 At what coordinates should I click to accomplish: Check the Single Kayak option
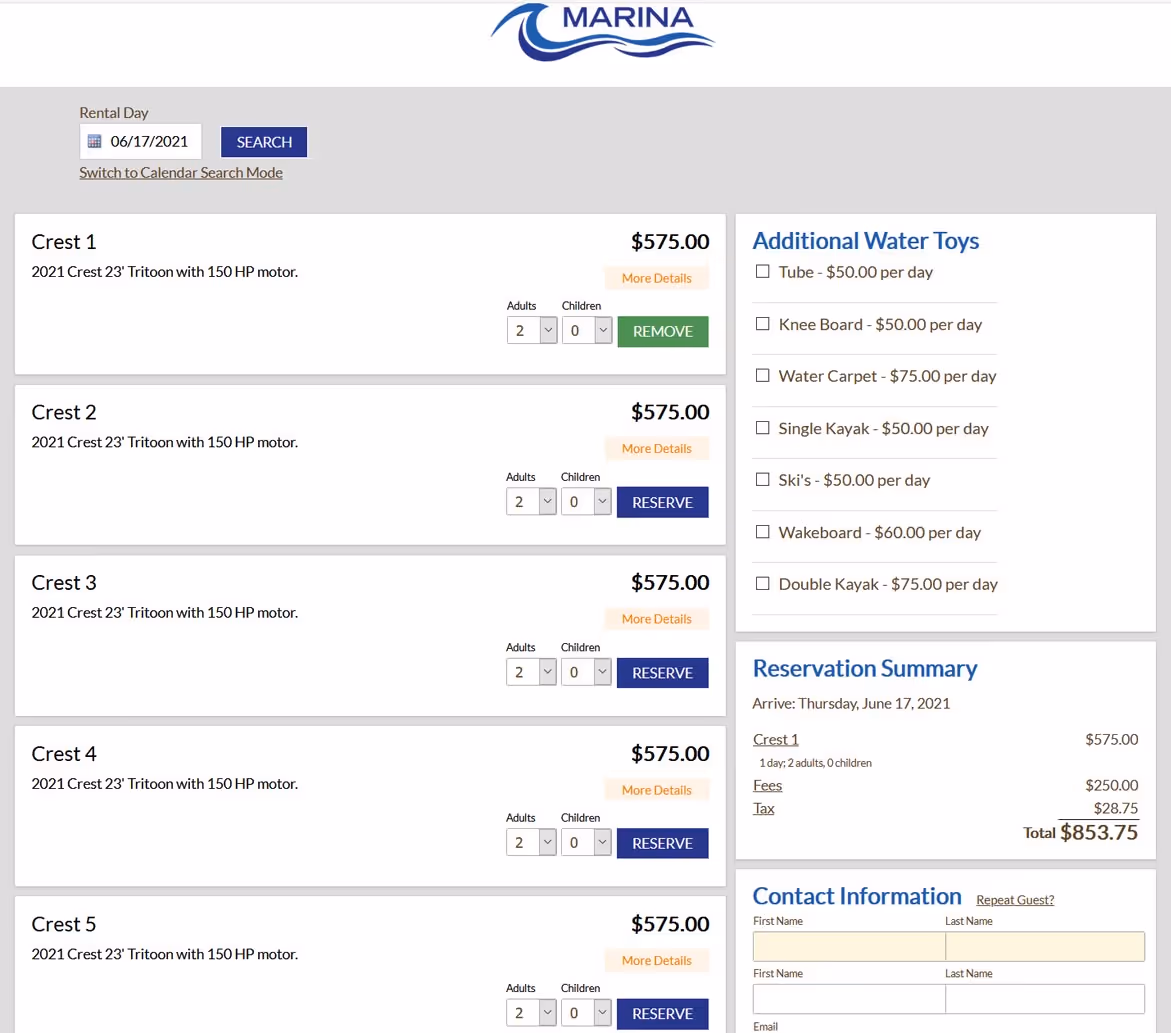tap(762, 427)
